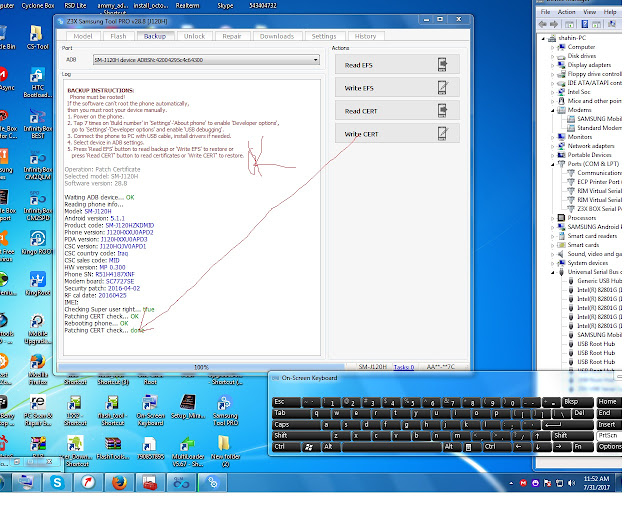
Task: Click the taskbar clock showing 11:52 AM
Action: click(596, 483)
